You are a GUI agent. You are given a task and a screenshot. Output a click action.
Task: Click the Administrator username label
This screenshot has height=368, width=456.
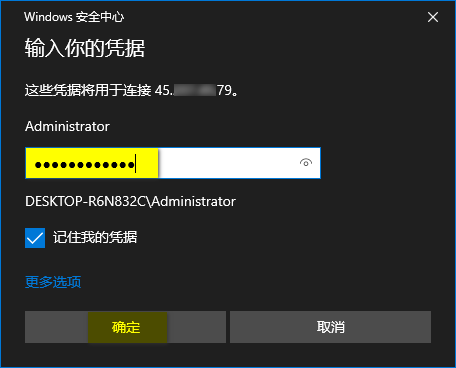point(67,126)
